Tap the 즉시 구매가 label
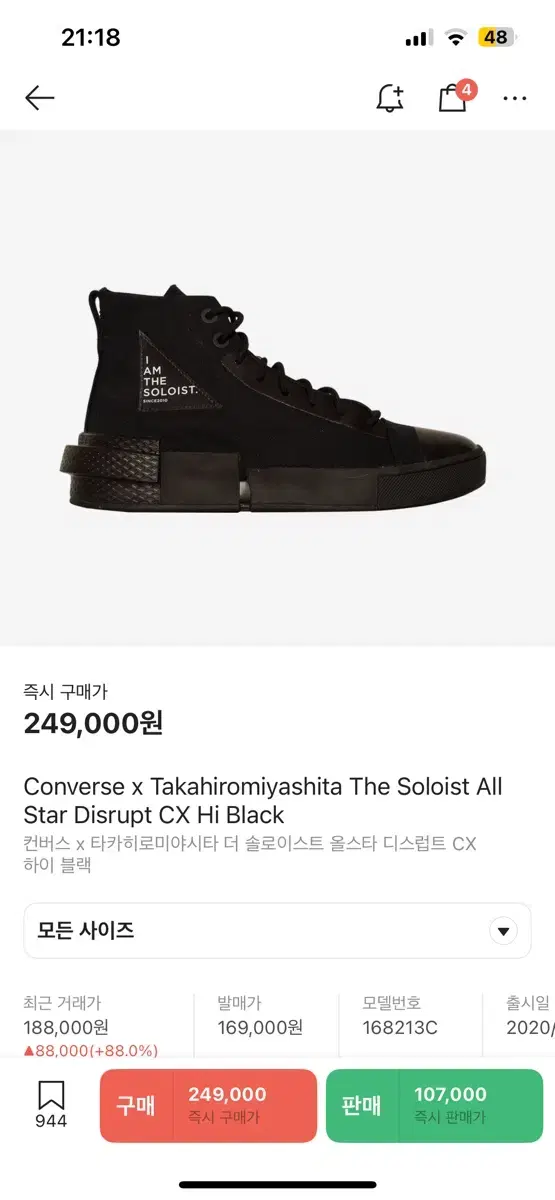This screenshot has height=1200, width=555. pyautogui.click(x=65, y=691)
